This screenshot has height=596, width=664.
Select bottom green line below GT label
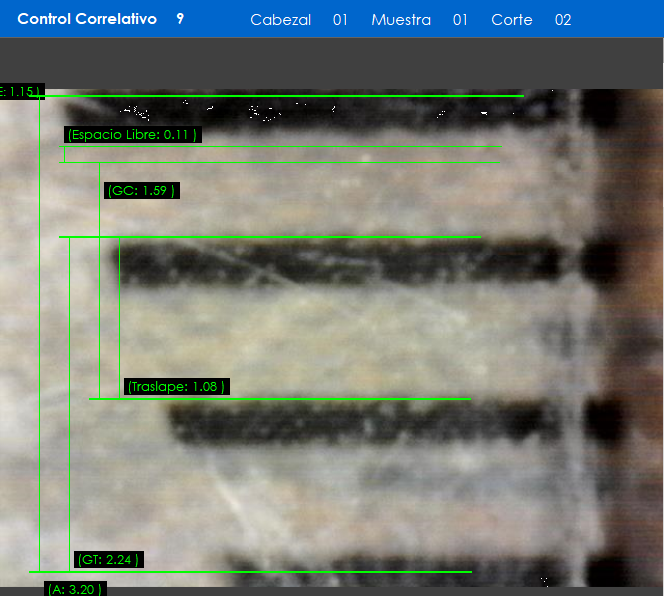pos(300,572)
